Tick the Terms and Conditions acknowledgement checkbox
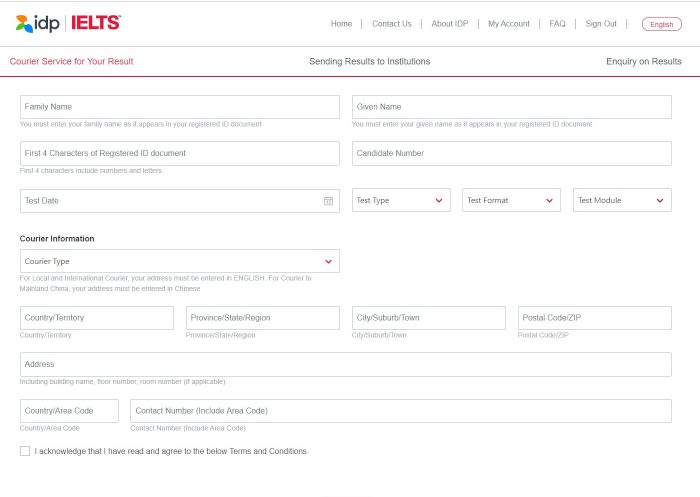Screen dimensions: 700x497 [x=25, y=451]
